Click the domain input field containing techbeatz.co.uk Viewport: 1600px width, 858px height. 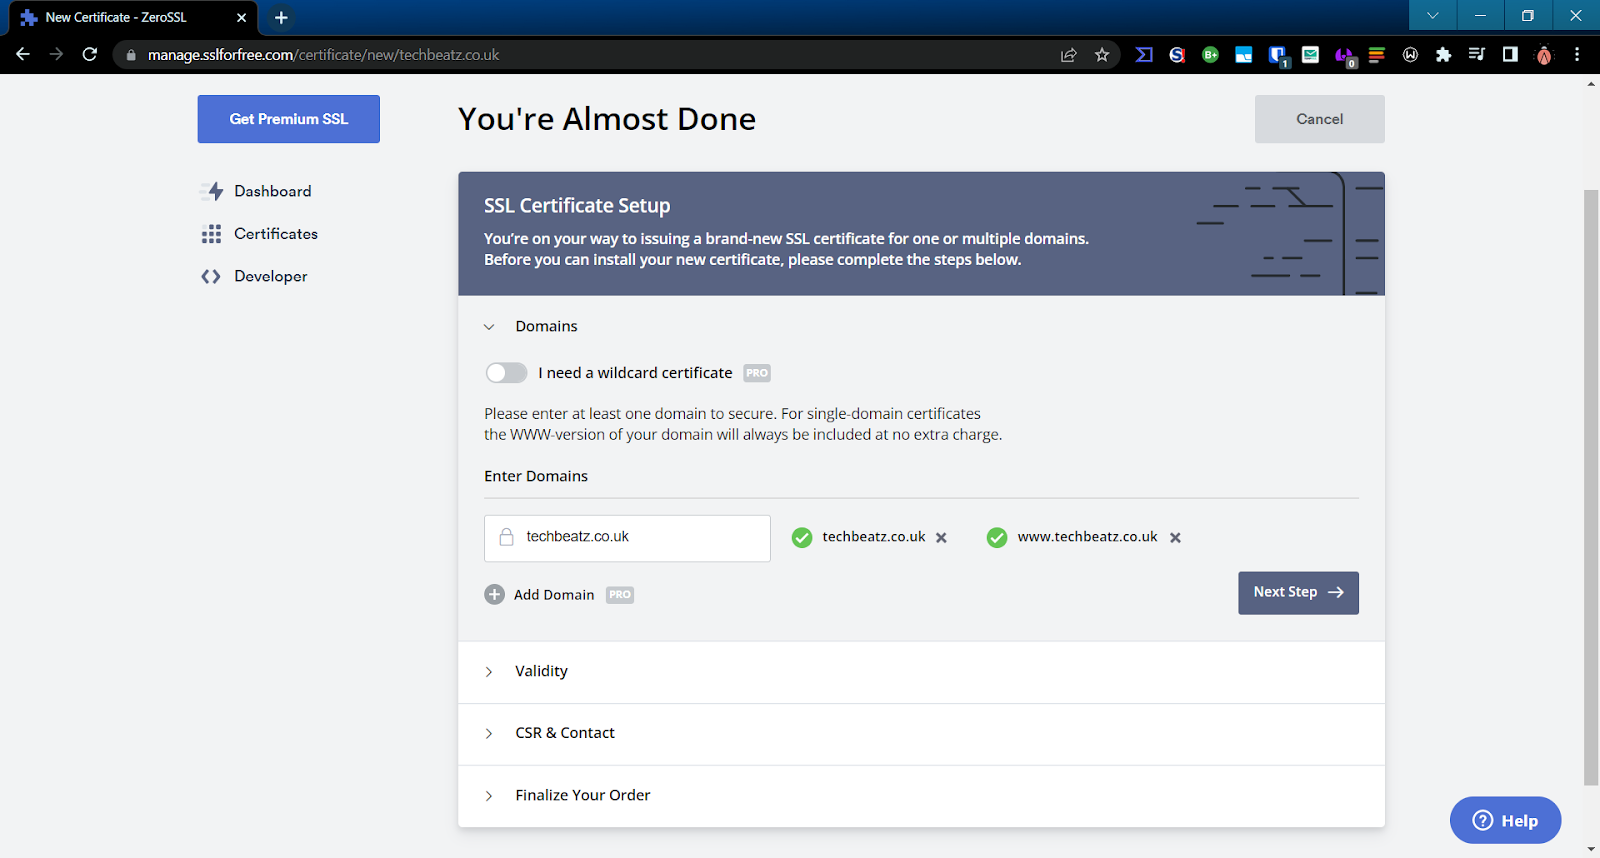pos(627,538)
